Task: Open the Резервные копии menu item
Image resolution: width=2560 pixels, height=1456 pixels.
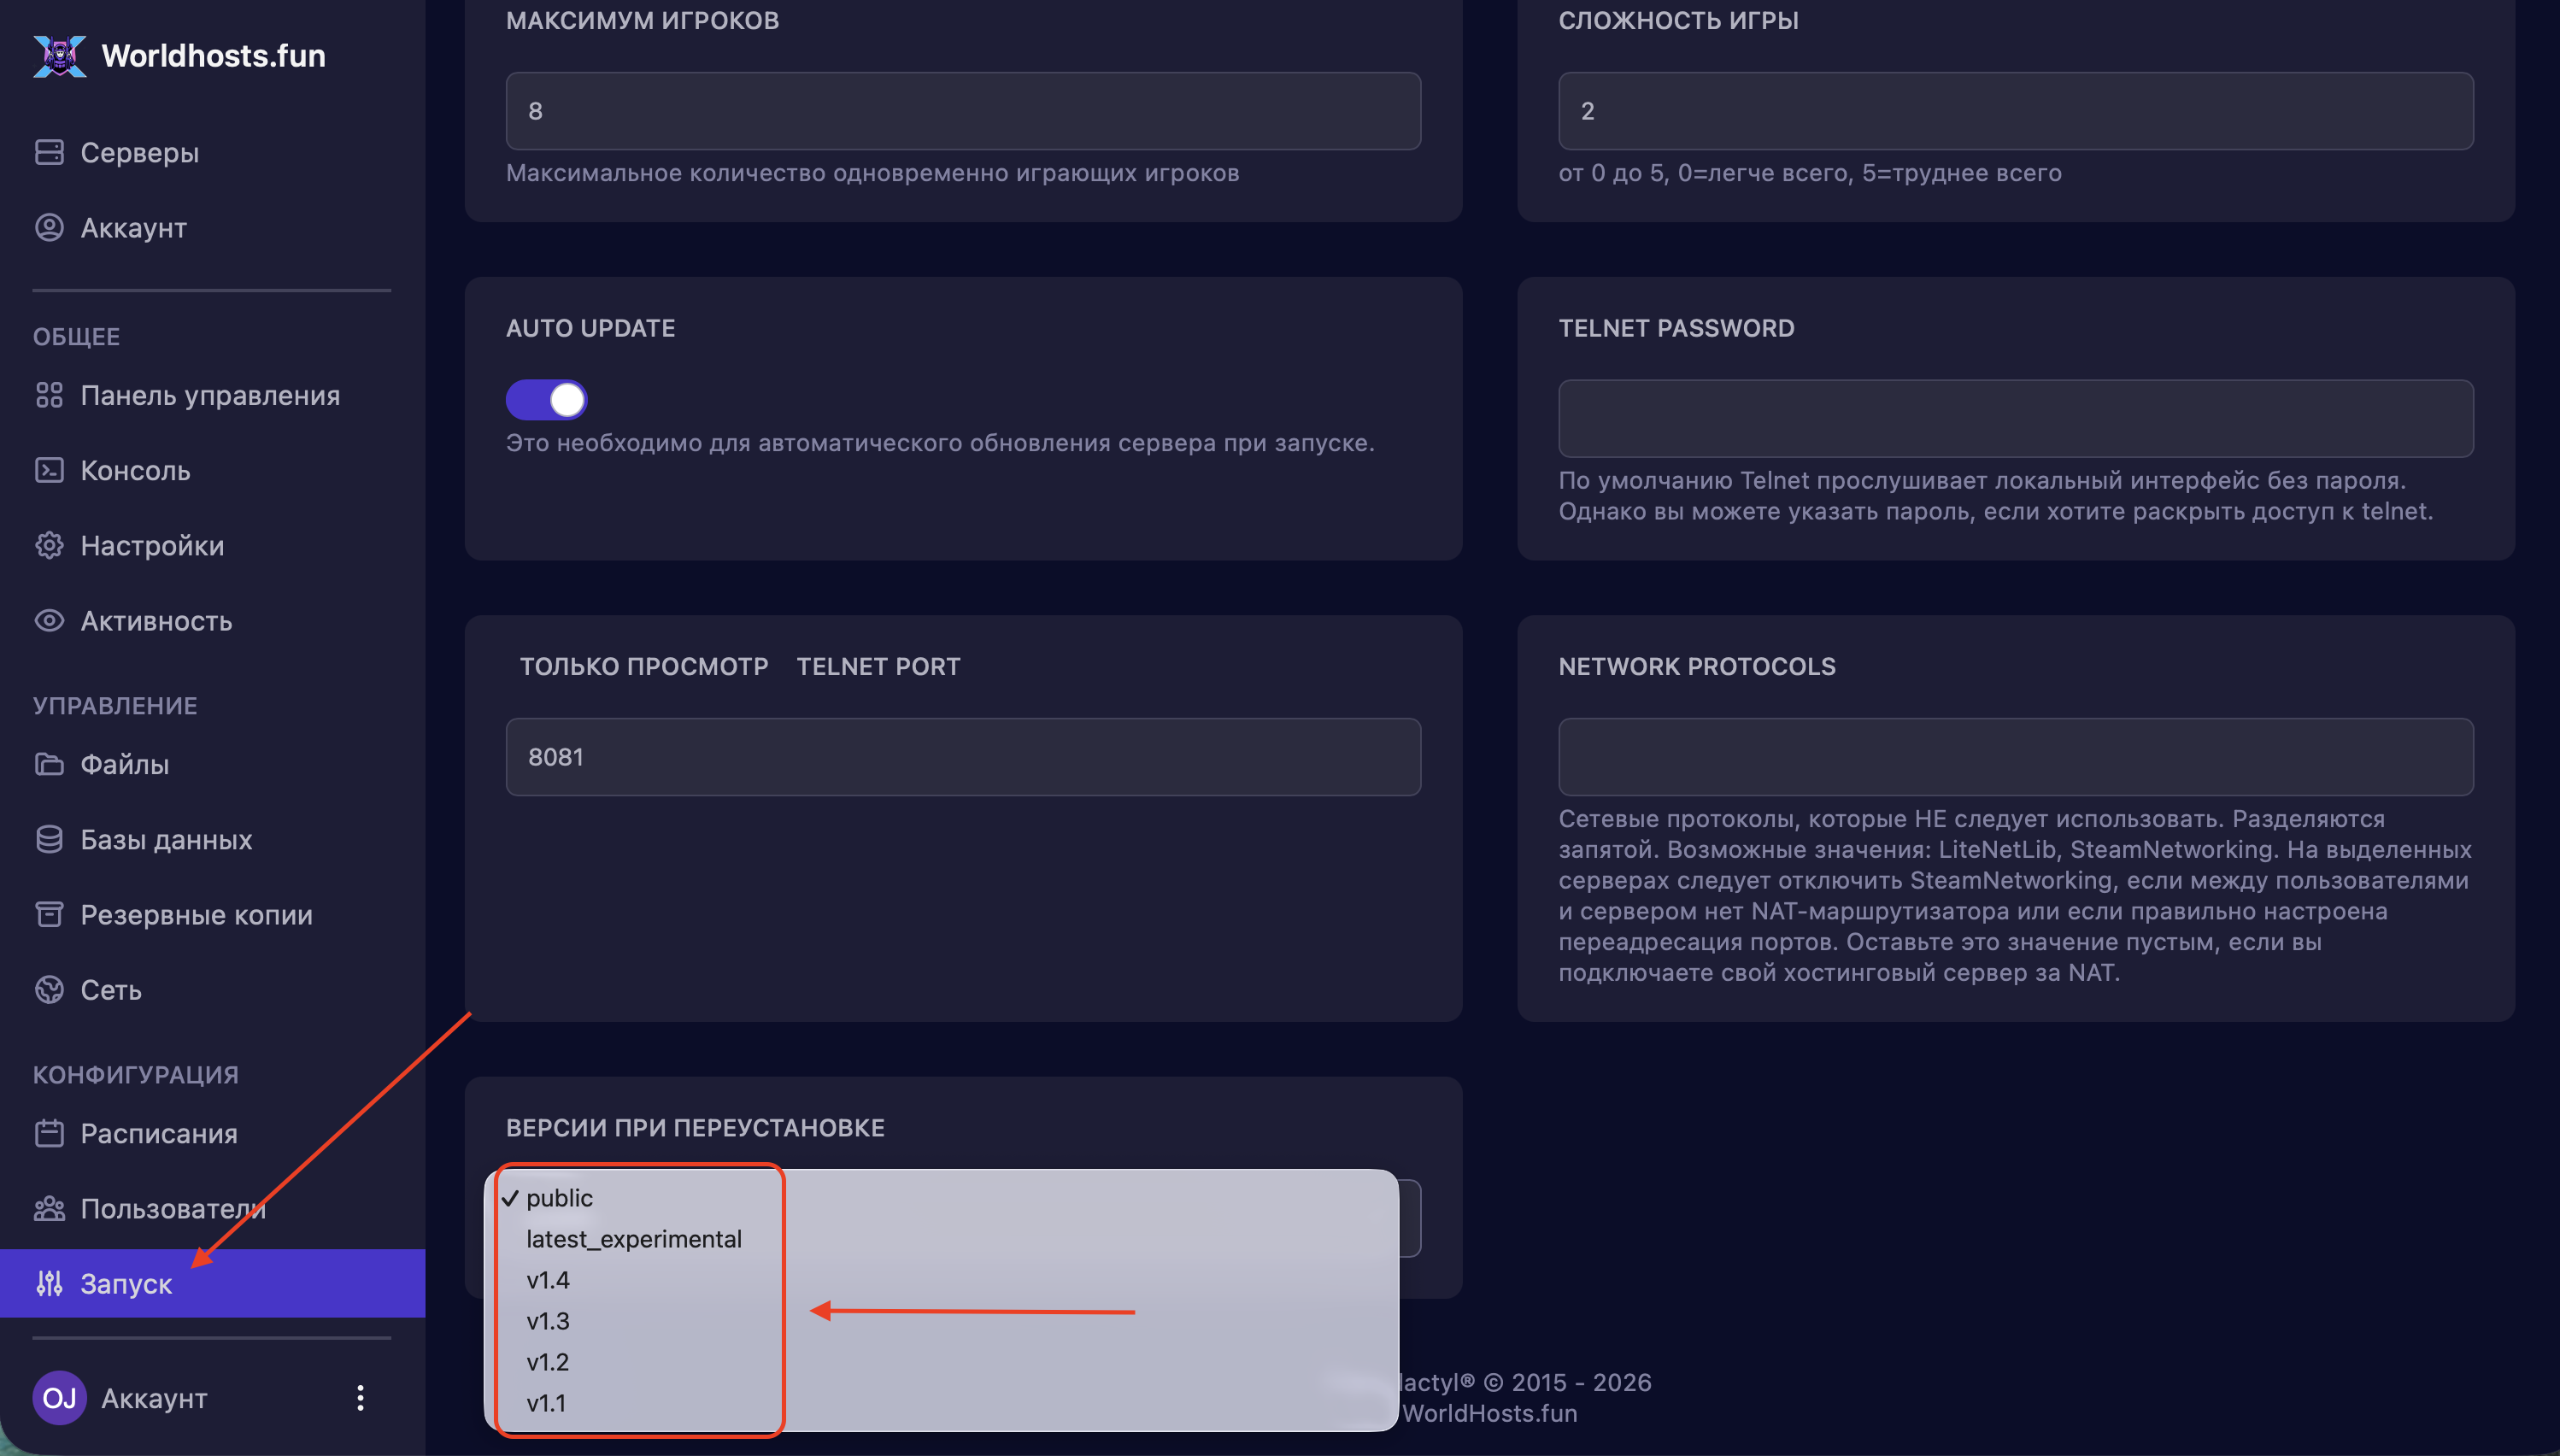Action: [x=196, y=914]
